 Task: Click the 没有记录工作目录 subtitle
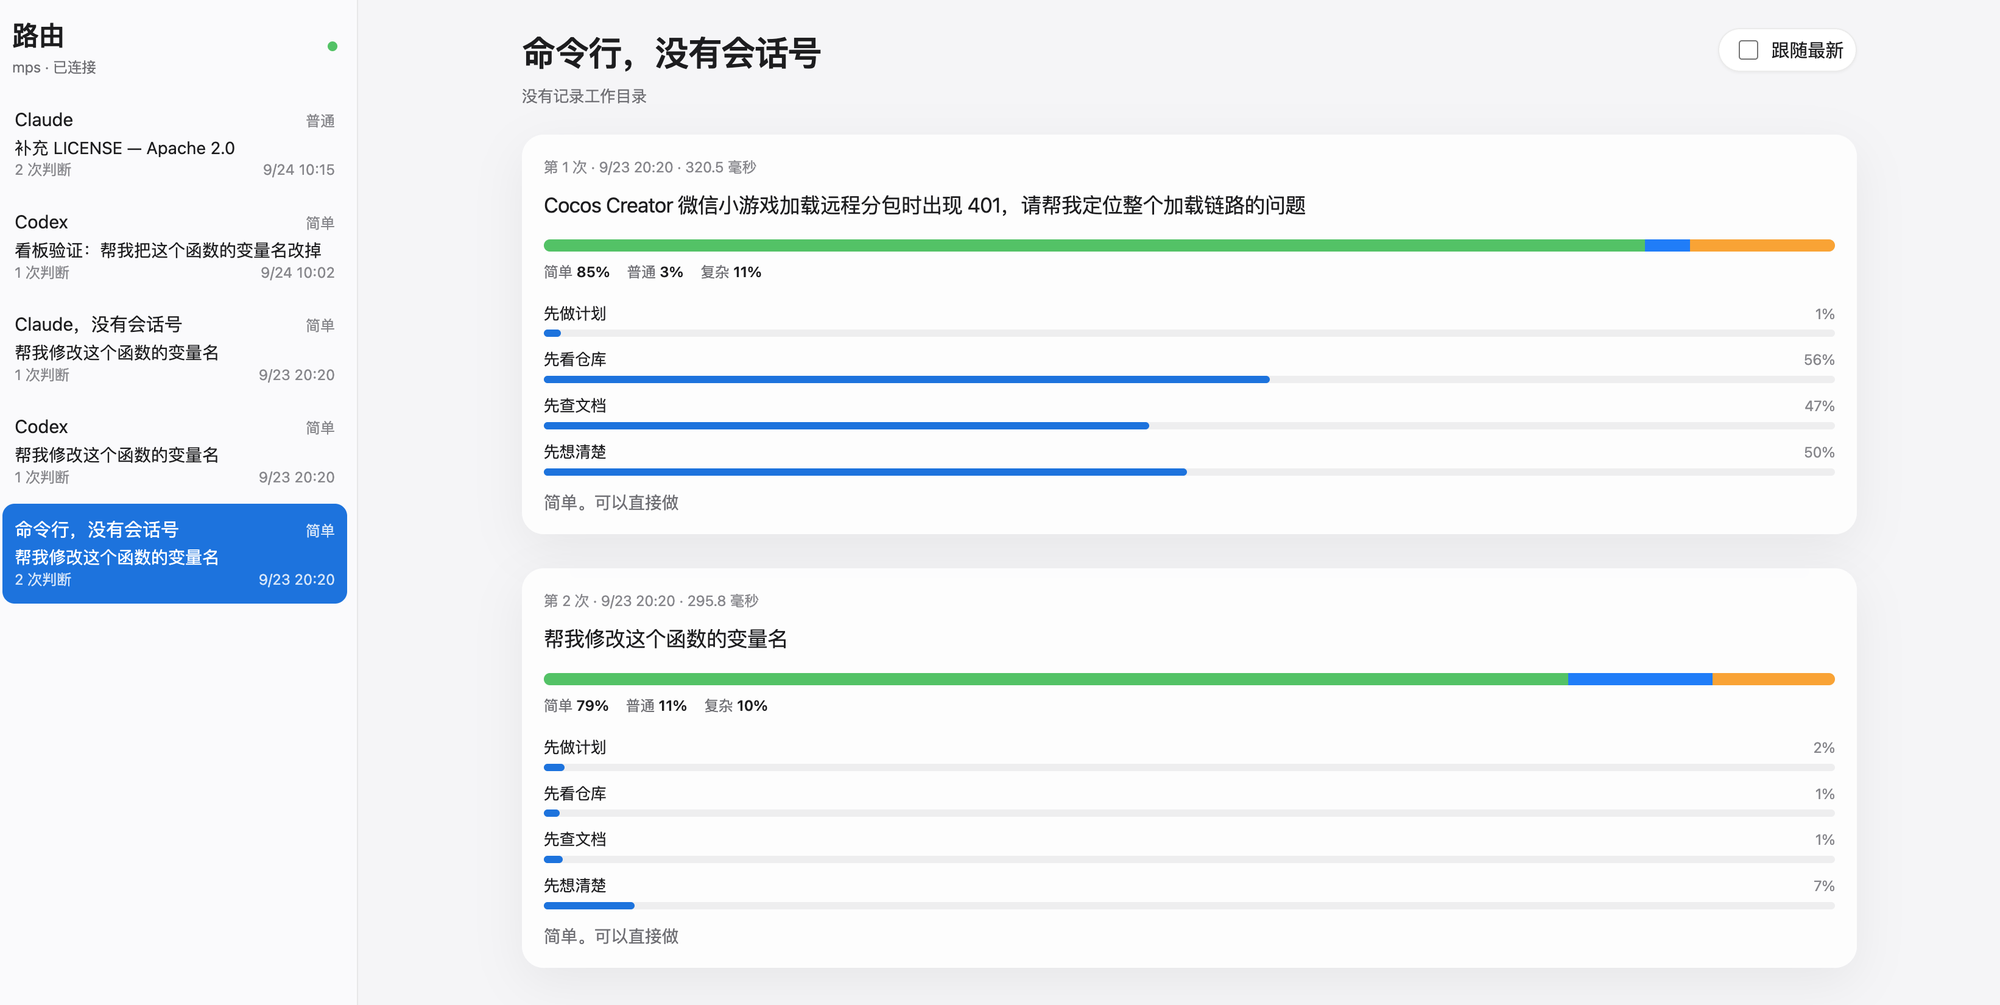pos(584,96)
